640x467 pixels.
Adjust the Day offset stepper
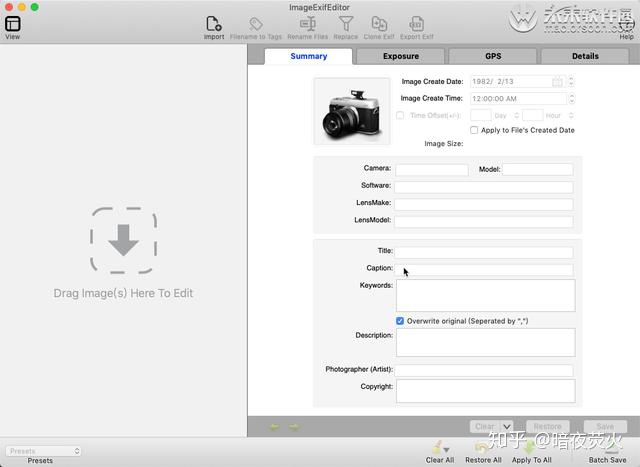tap(516, 116)
